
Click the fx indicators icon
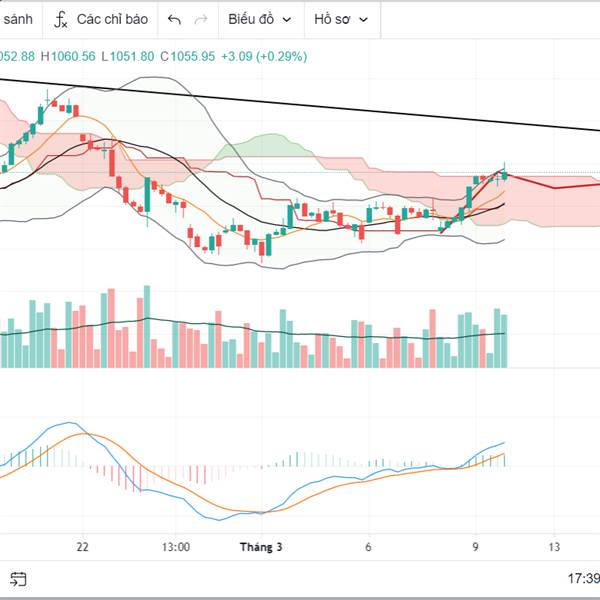click(61, 19)
